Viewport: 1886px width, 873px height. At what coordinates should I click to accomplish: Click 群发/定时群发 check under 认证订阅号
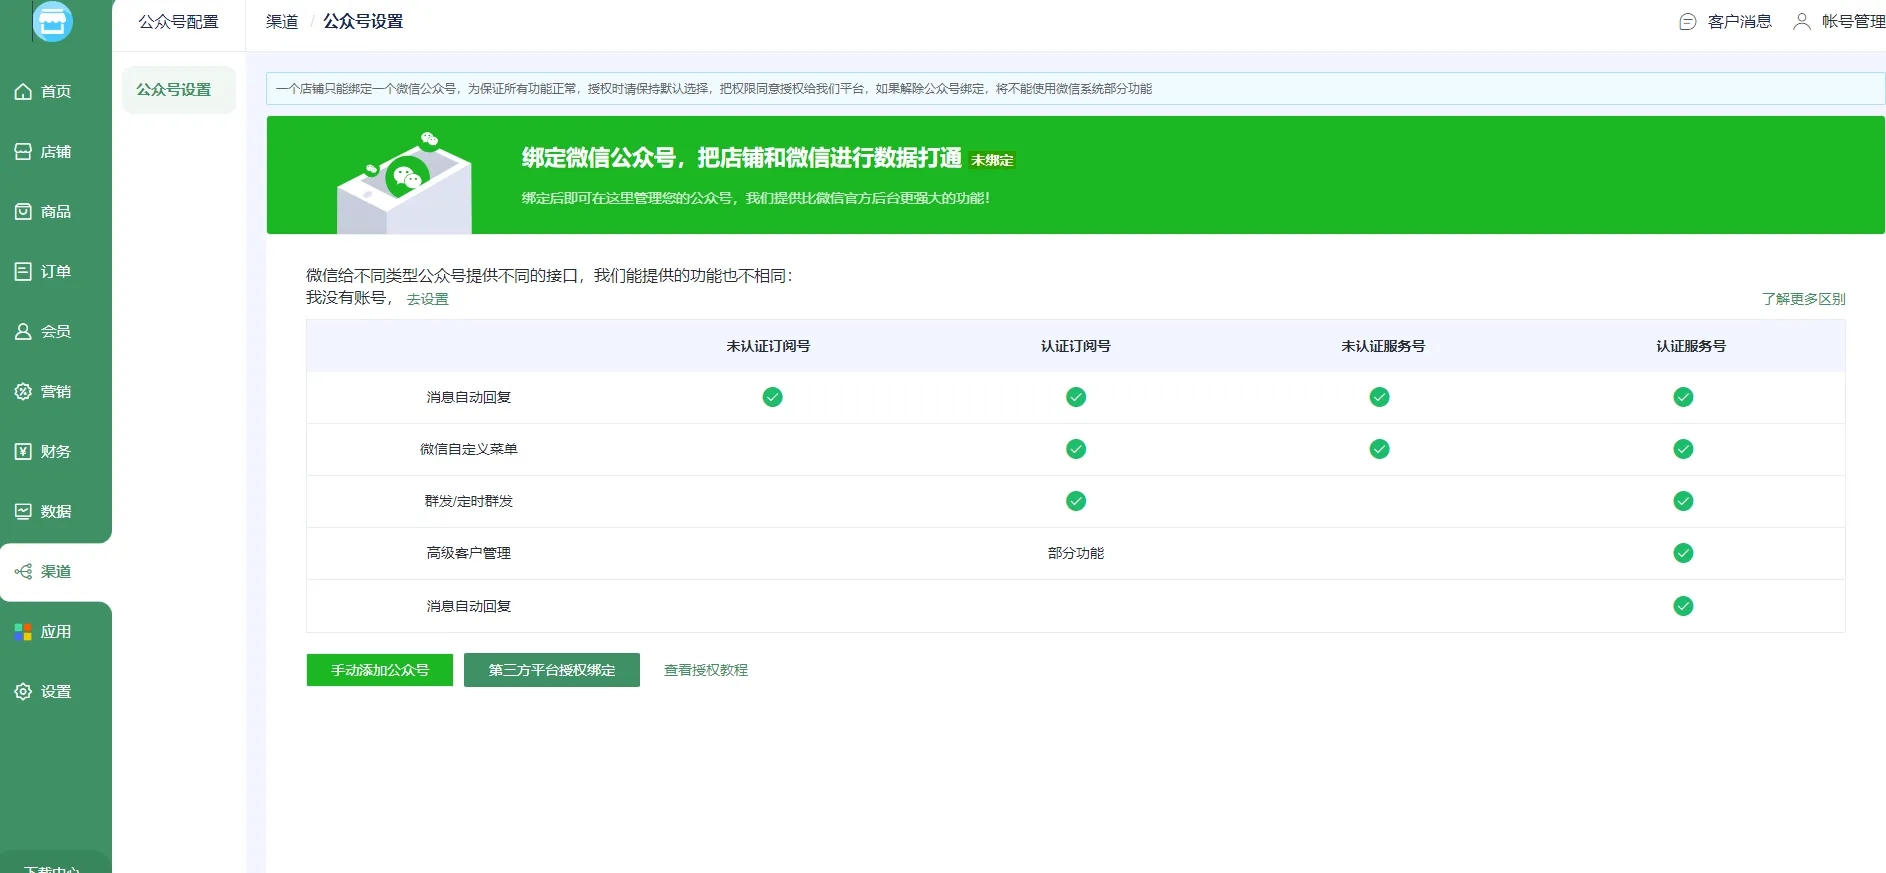click(x=1076, y=502)
